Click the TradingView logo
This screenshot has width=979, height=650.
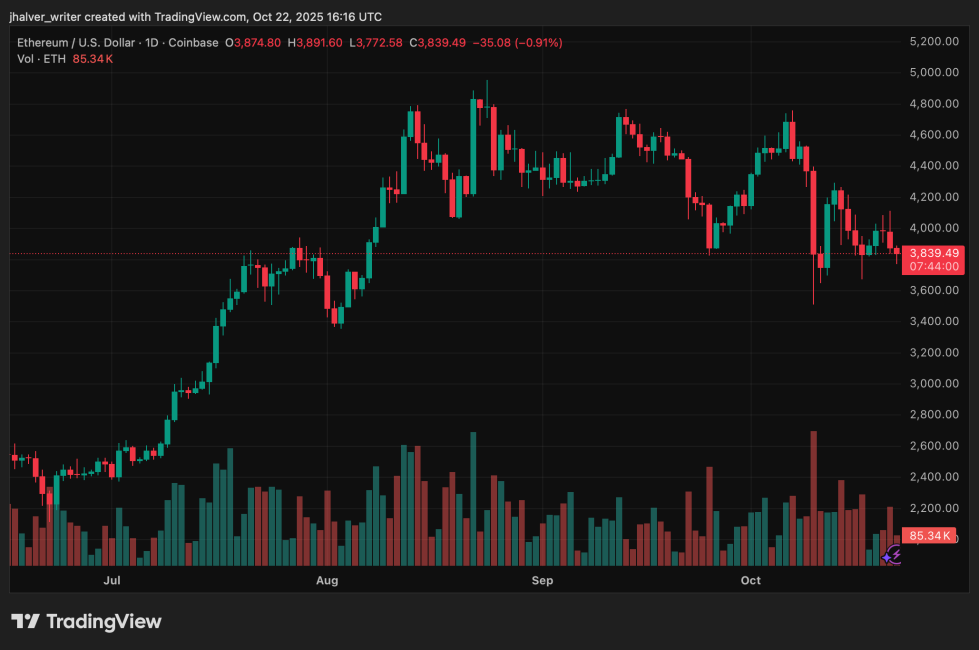(x=86, y=621)
